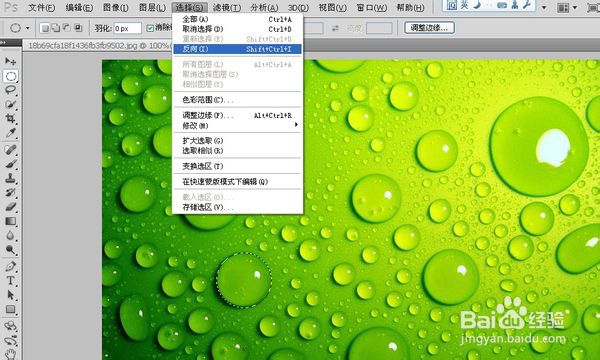The width and height of the screenshot is (600, 360).
Task: Click the swap width and height arrows
Action: [x=335, y=28]
